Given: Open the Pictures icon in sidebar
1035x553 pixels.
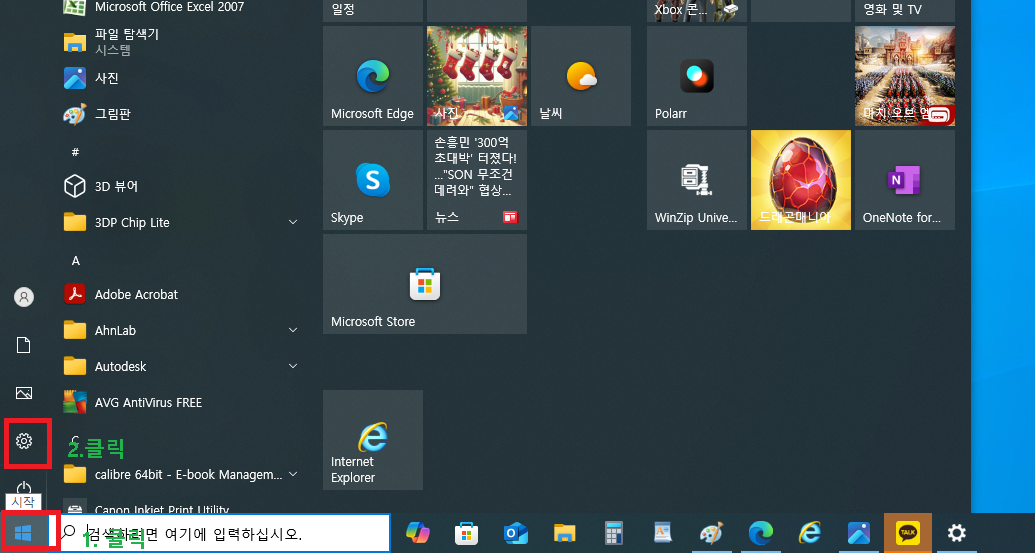Looking at the screenshot, I should point(24,393).
